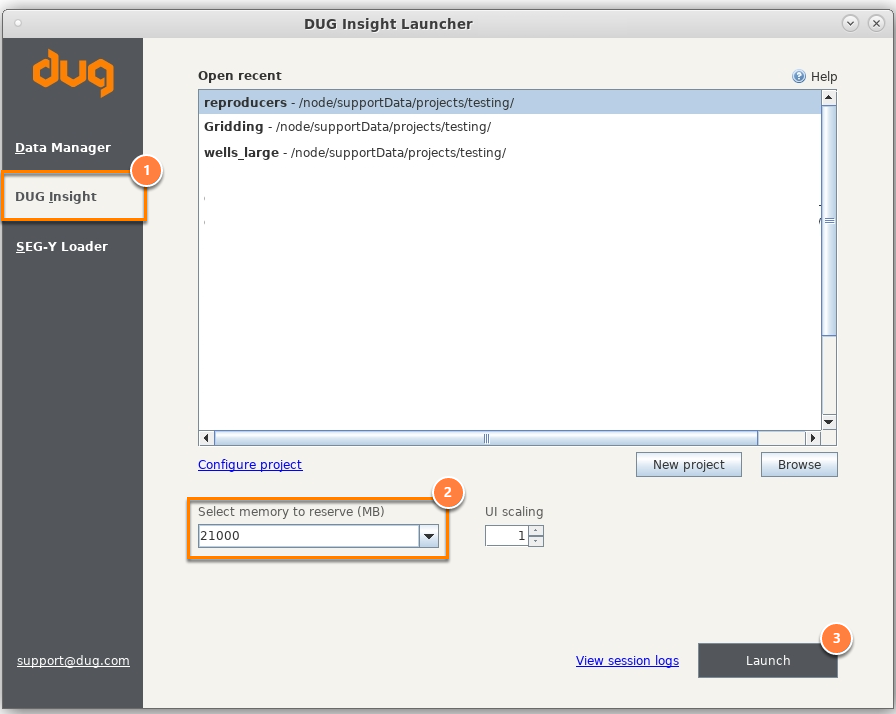Click the support@dug.com email link
896x714 pixels.
click(73, 660)
